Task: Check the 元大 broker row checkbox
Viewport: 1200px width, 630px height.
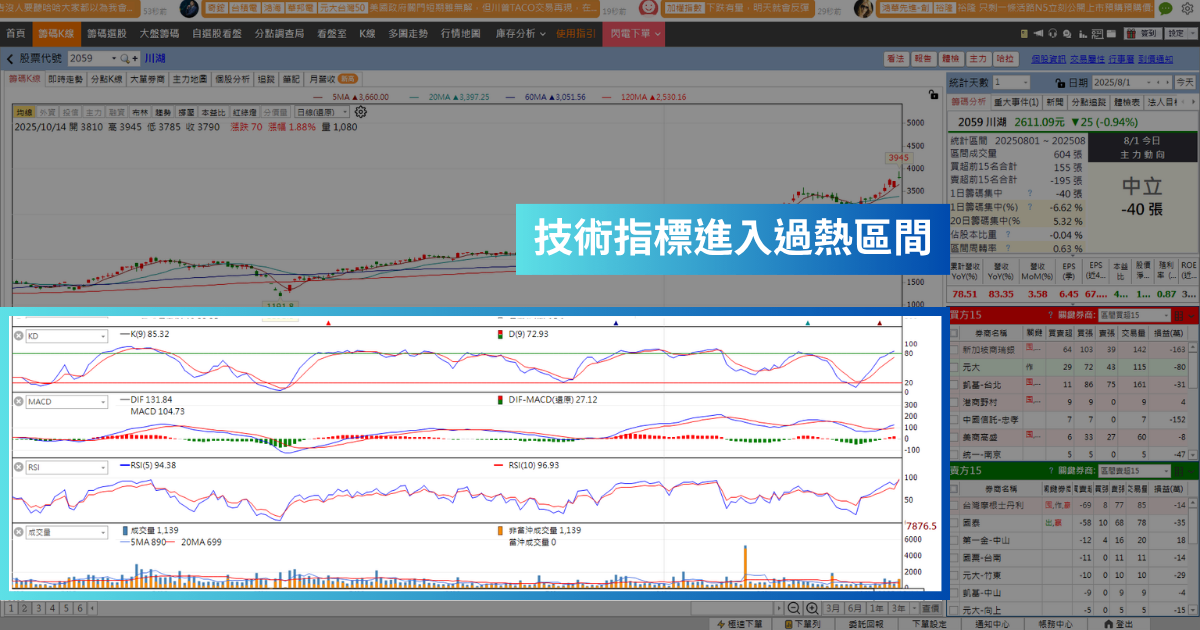Action: 955,368
